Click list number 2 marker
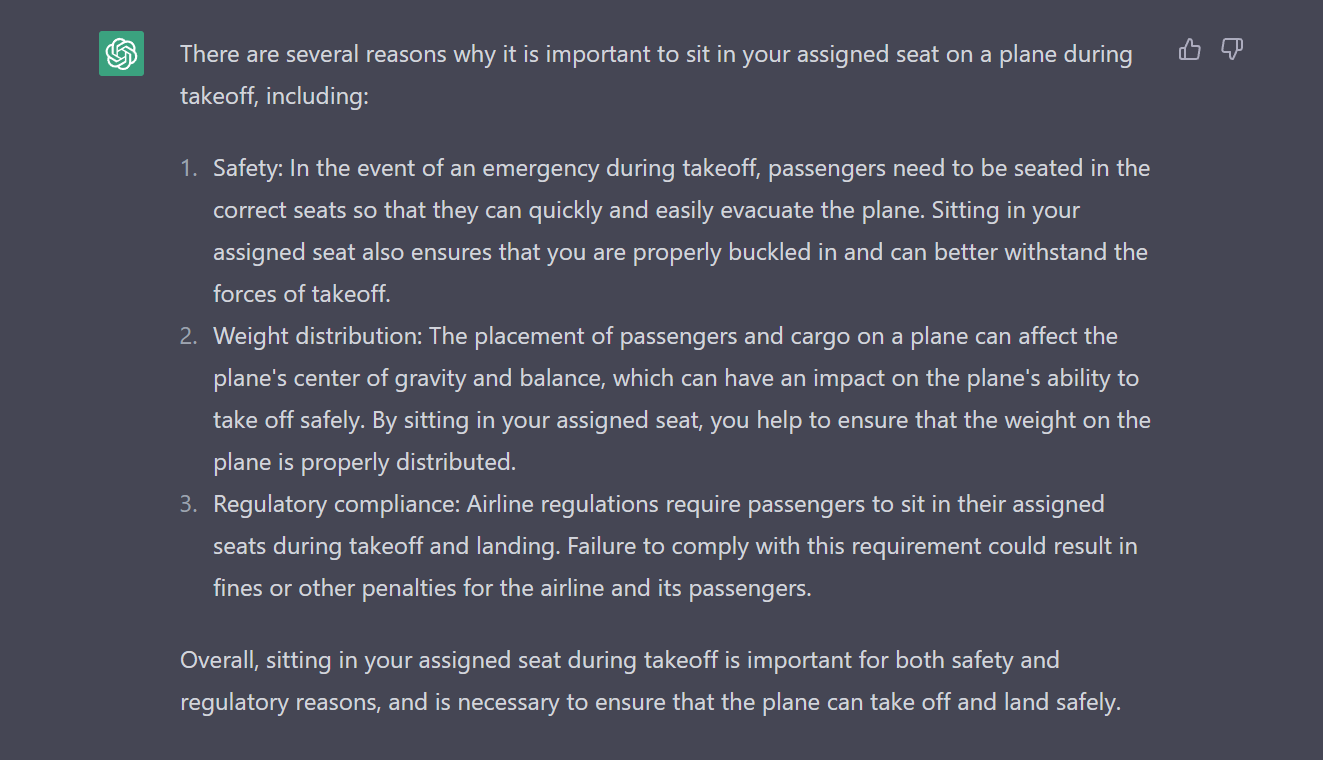This screenshot has width=1323, height=760. point(189,336)
